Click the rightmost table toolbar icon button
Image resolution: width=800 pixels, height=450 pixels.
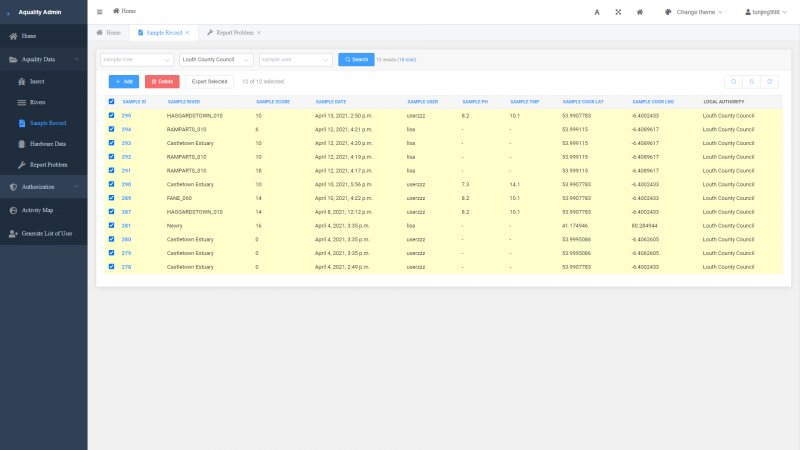coord(769,82)
